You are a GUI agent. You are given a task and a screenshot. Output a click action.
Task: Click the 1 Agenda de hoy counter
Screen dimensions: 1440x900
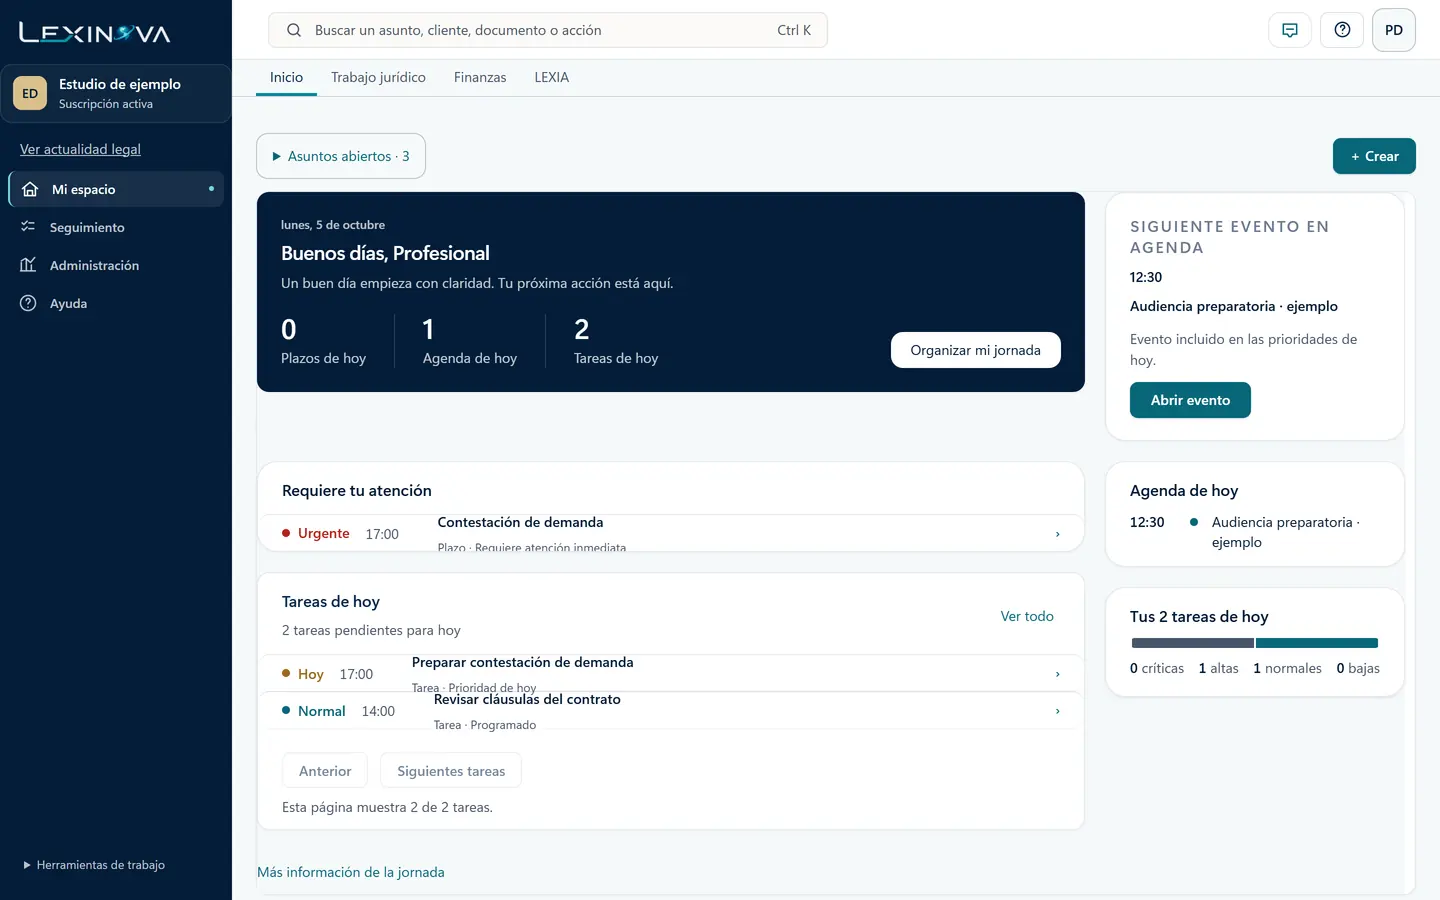tap(470, 342)
